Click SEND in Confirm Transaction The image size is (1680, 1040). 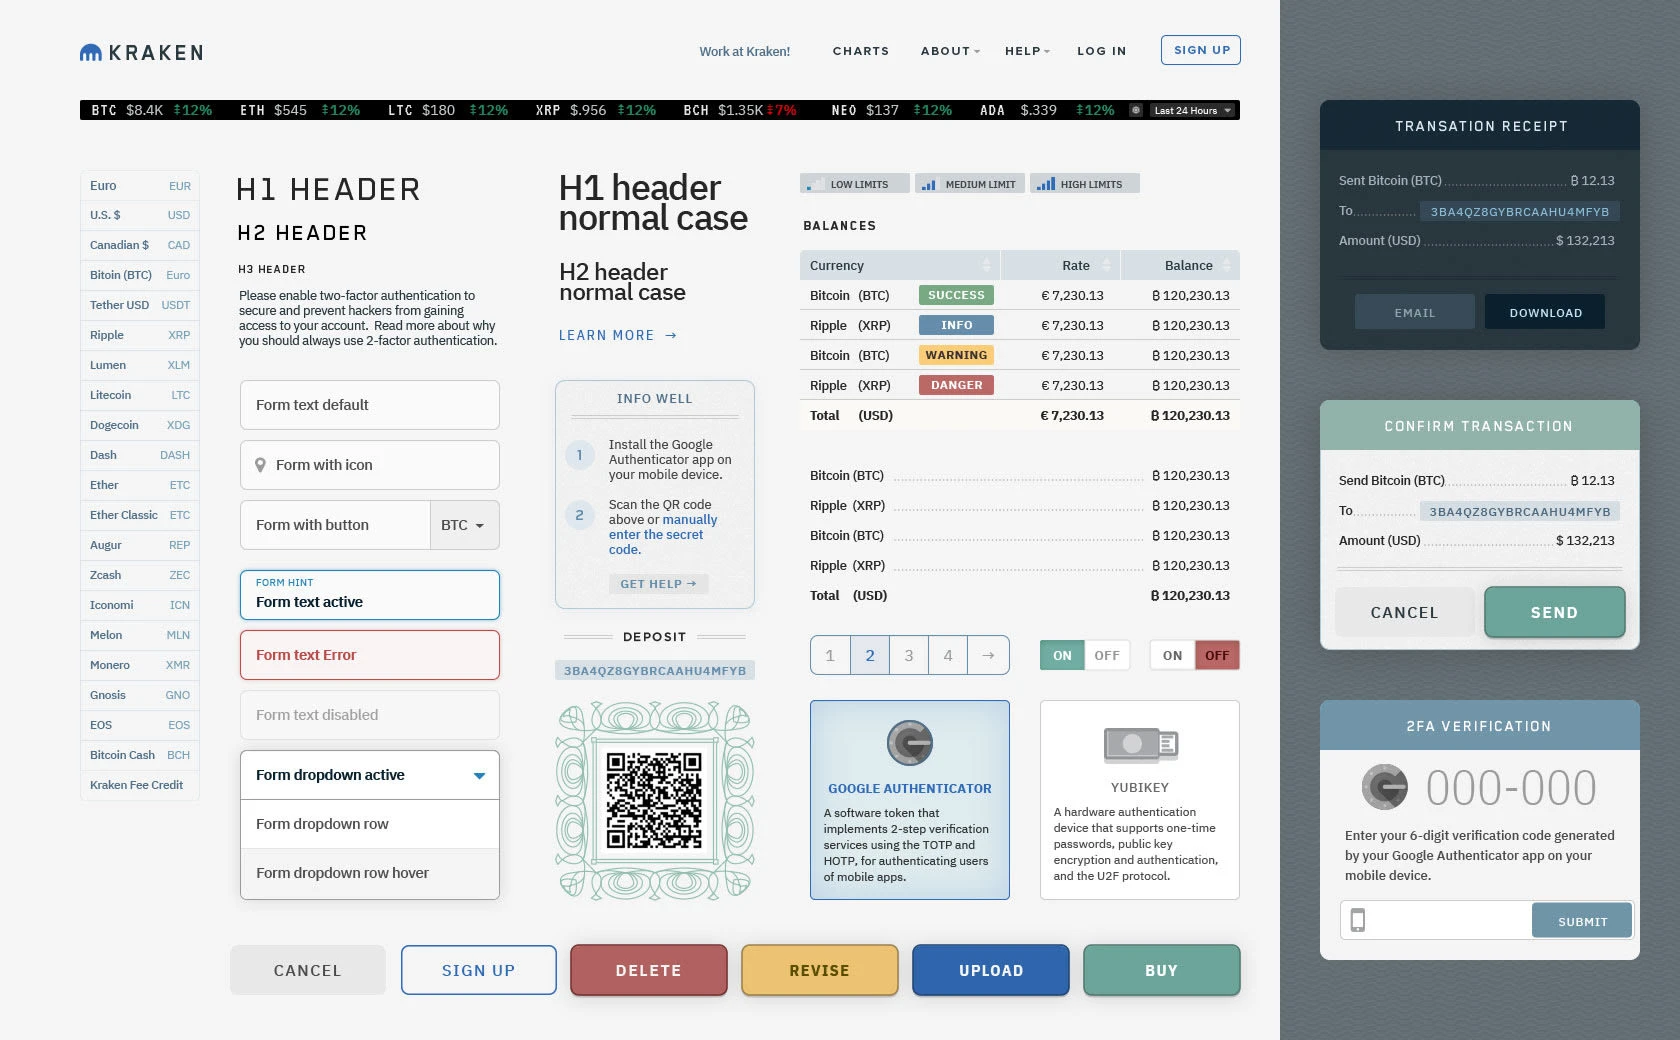(x=1555, y=612)
